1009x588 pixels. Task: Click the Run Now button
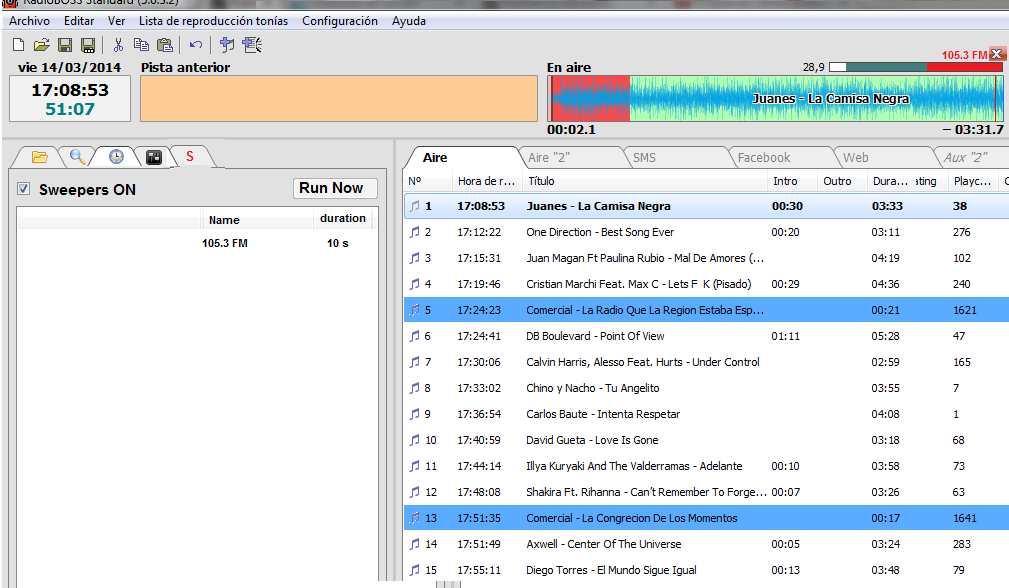[x=335, y=188]
